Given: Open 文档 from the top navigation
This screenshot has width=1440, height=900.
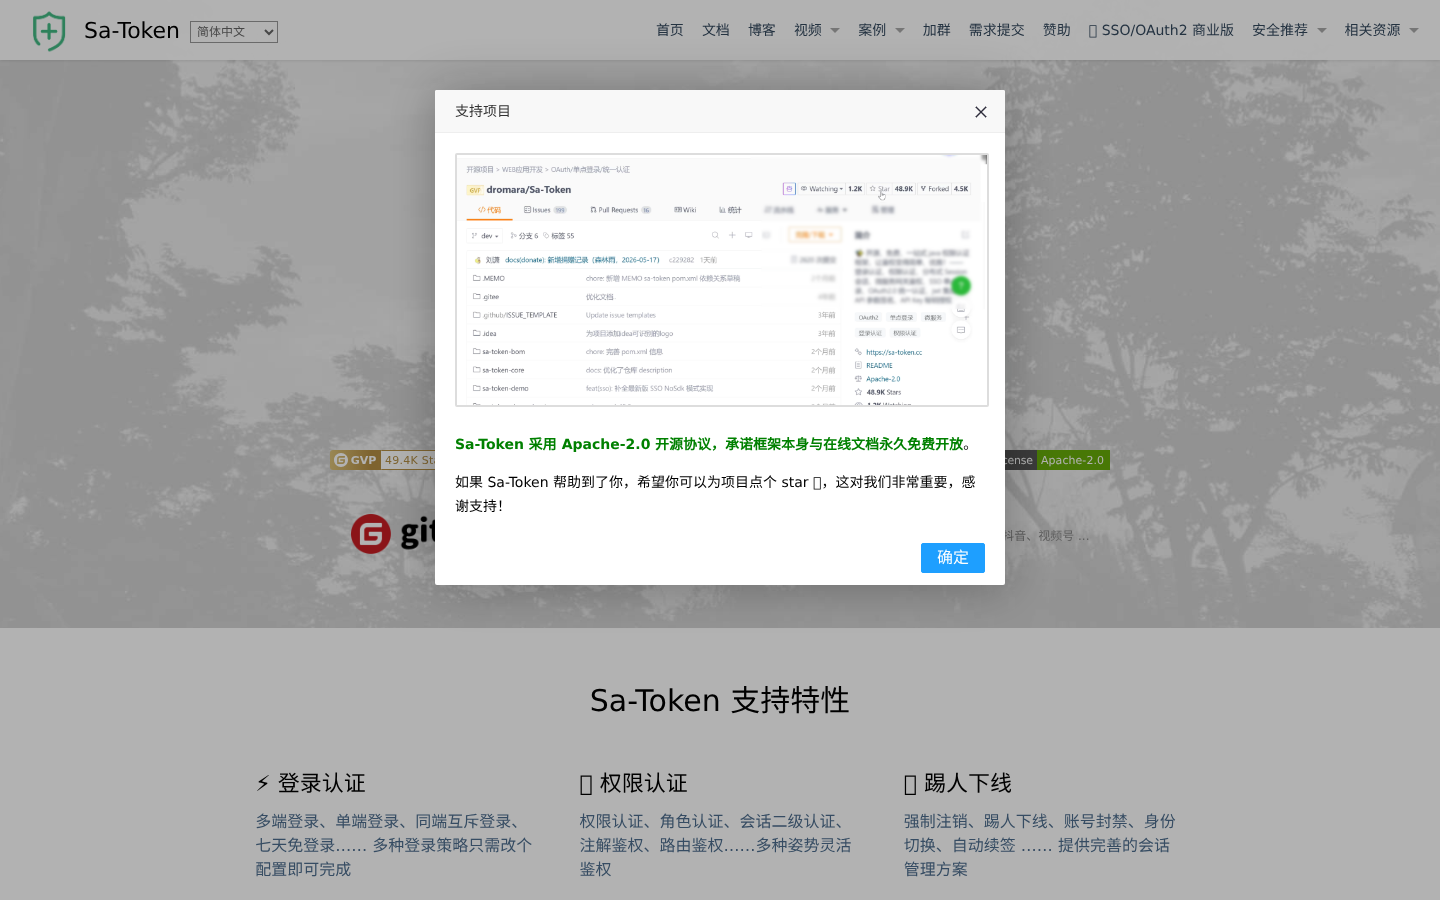Looking at the screenshot, I should pyautogui.click(x=716, y=30).
